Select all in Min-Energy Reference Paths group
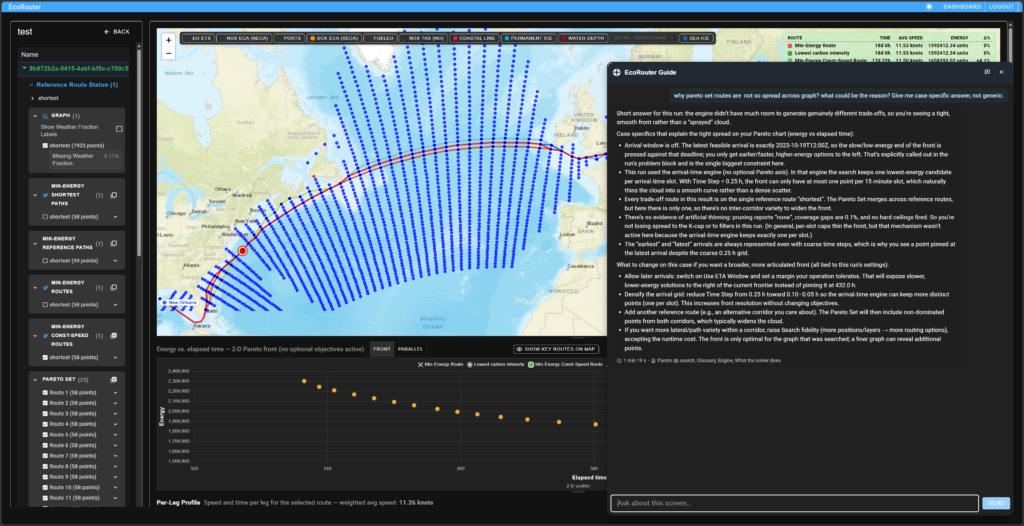 tap(113, 243)
